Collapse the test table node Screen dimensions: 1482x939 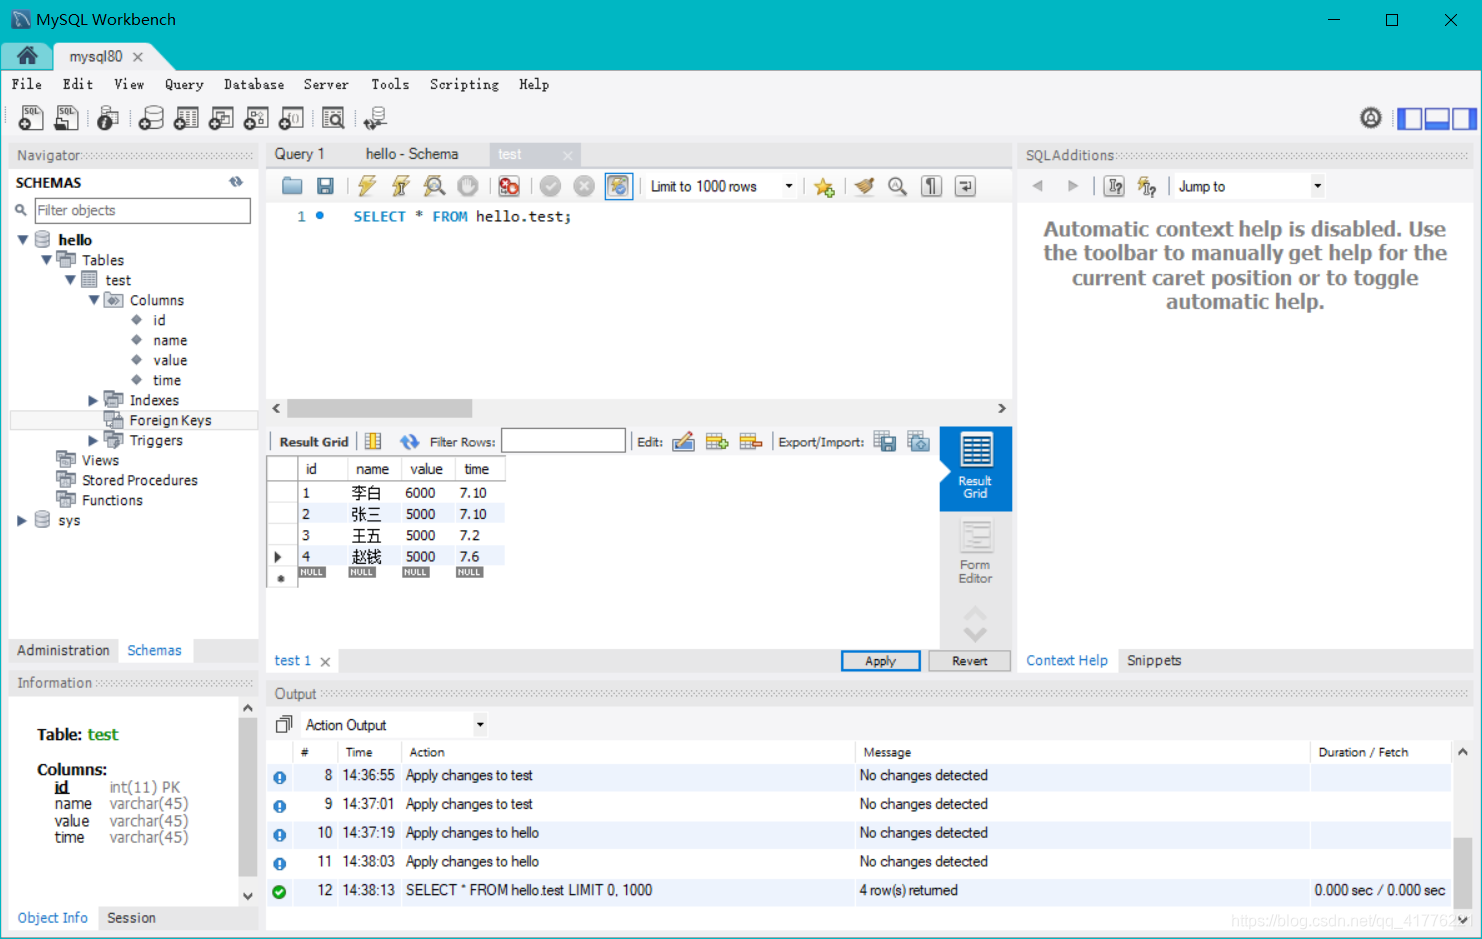70,280
